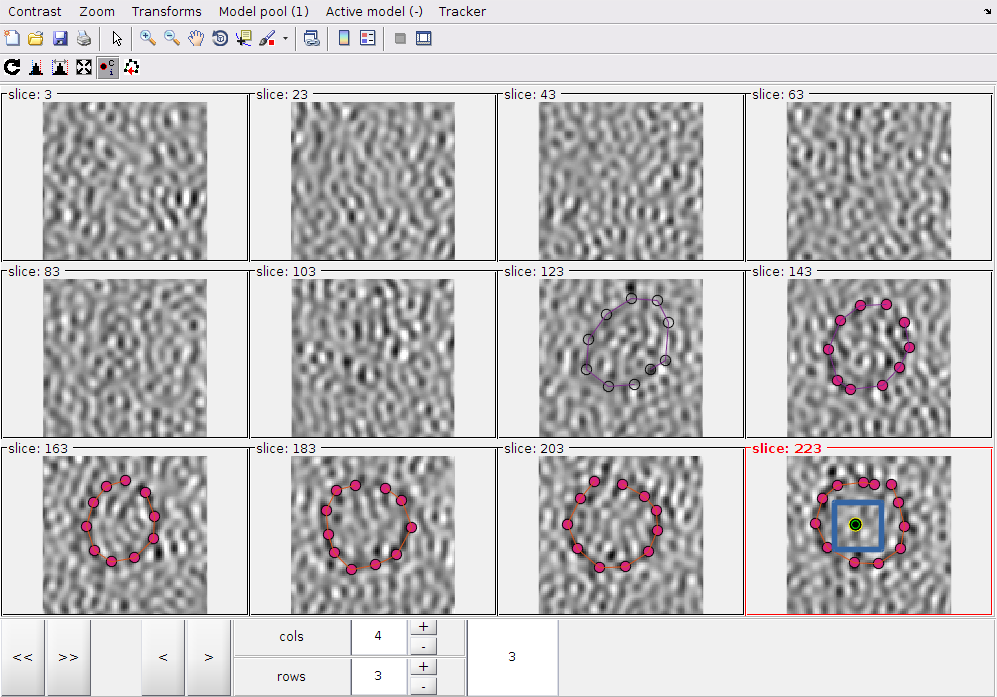Screen dimensions: 997x697
Task: Activate the Zoom In magnifier tool
Action: pos(148,38)
